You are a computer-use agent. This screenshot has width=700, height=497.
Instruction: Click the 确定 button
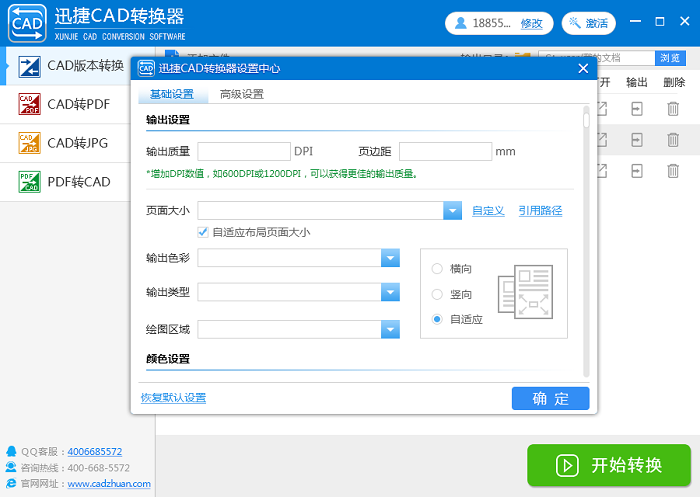tap(550, 398)
